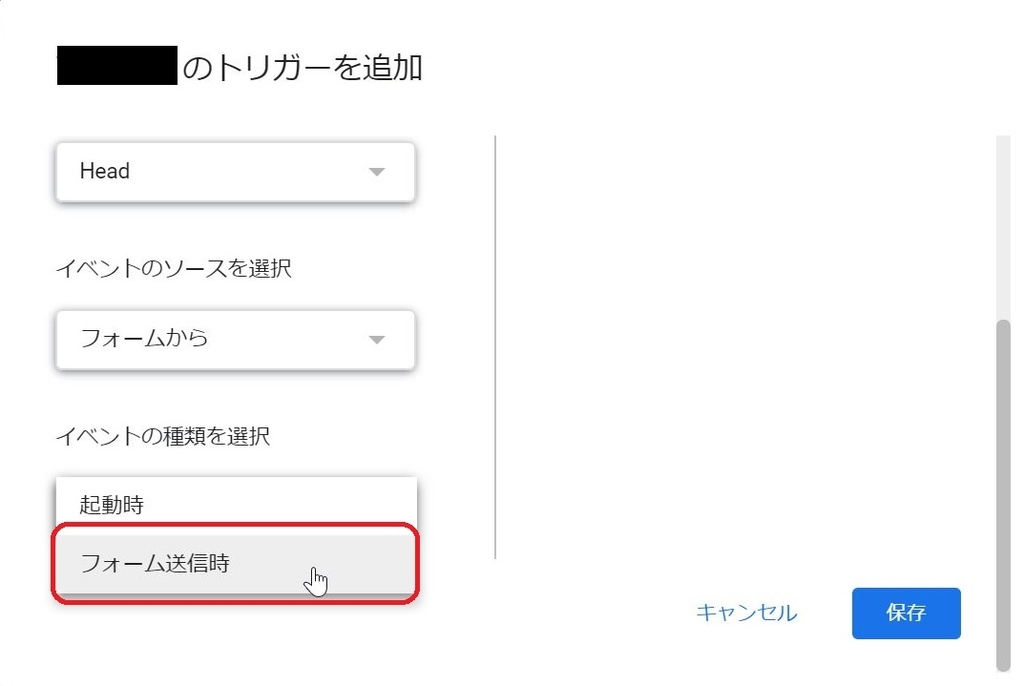The image size is (1024, 686).
Task: Click the arrow icon beside フォームから
Action: click(377, 340)
